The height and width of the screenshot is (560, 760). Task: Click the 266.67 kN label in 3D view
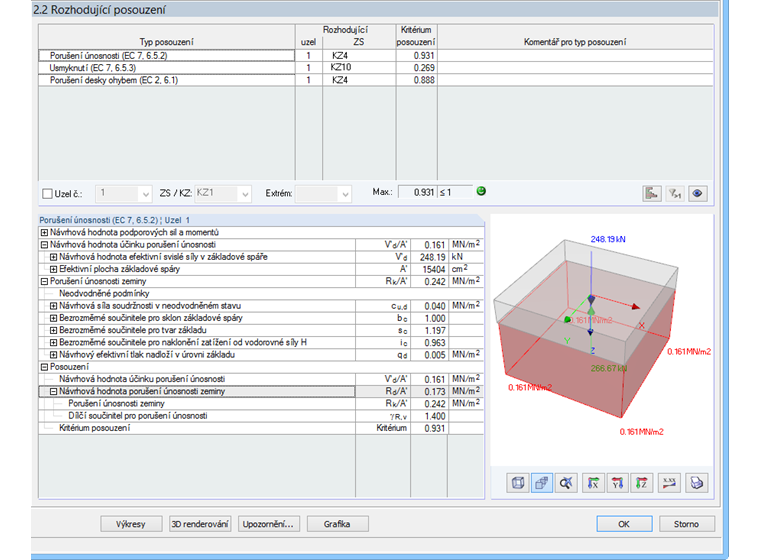[x=609, y=368]
